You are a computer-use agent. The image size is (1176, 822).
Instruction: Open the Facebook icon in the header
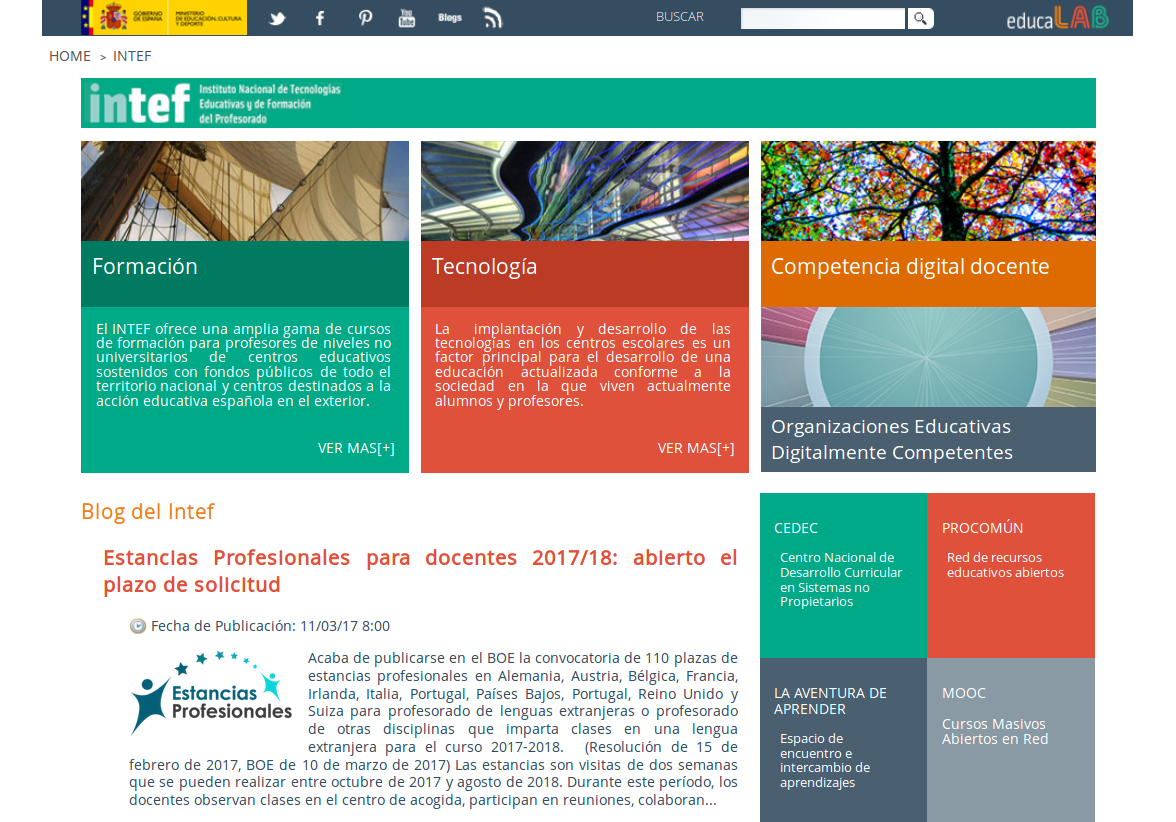(x=319, y=17)
